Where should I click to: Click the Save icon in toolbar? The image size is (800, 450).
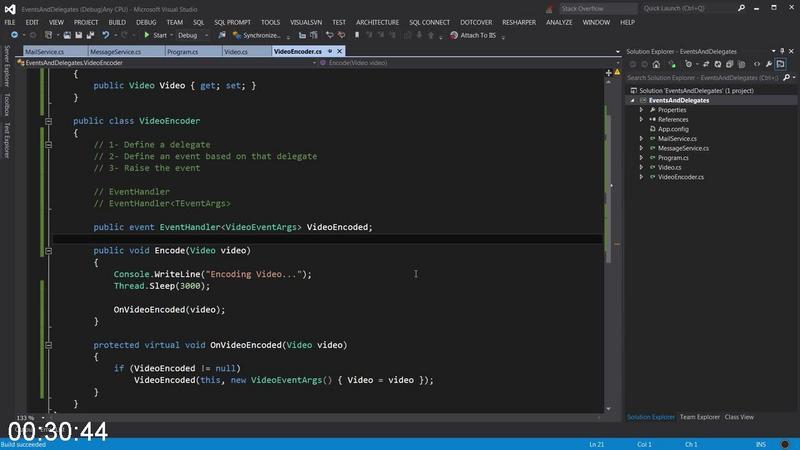79,35
